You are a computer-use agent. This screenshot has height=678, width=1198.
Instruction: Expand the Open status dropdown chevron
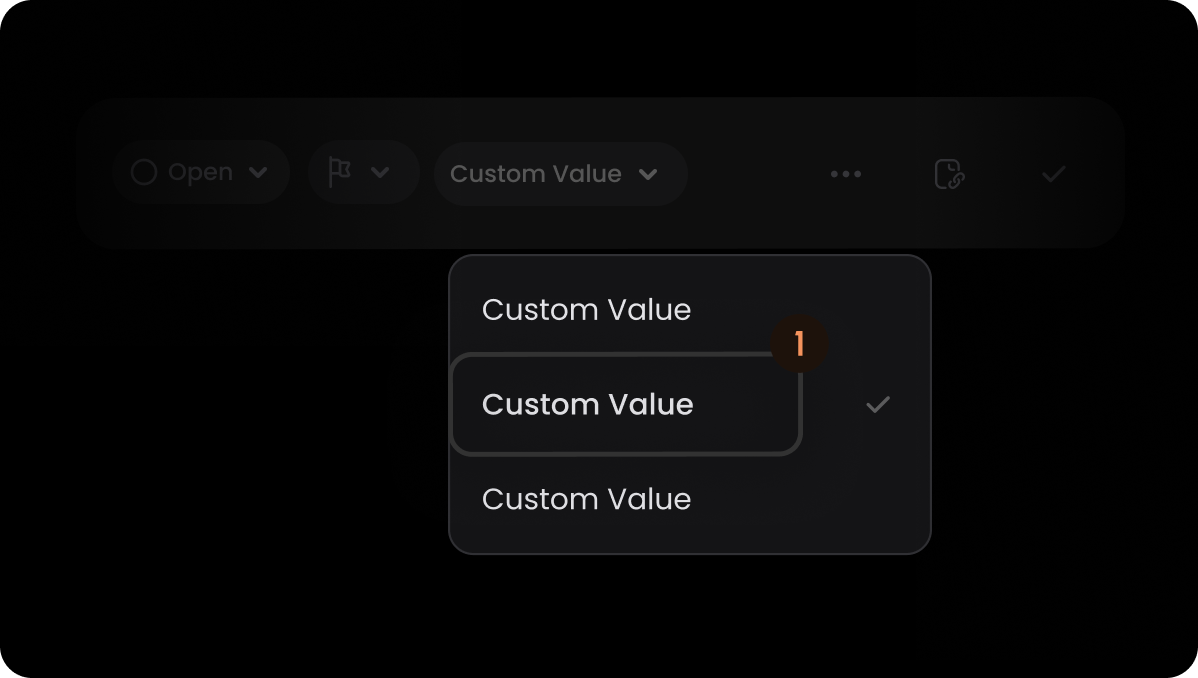[258, 173]
